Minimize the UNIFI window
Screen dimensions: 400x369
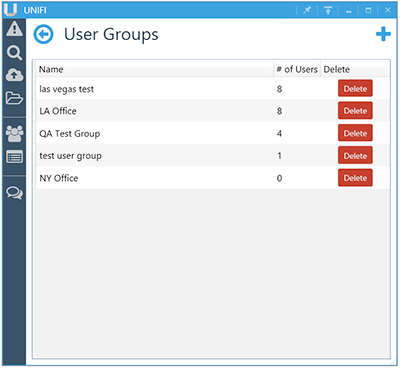click(x=349, y=11)
